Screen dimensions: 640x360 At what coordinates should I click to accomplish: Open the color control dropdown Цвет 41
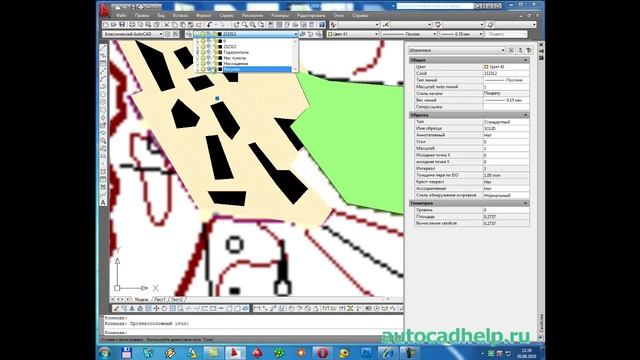353,34
